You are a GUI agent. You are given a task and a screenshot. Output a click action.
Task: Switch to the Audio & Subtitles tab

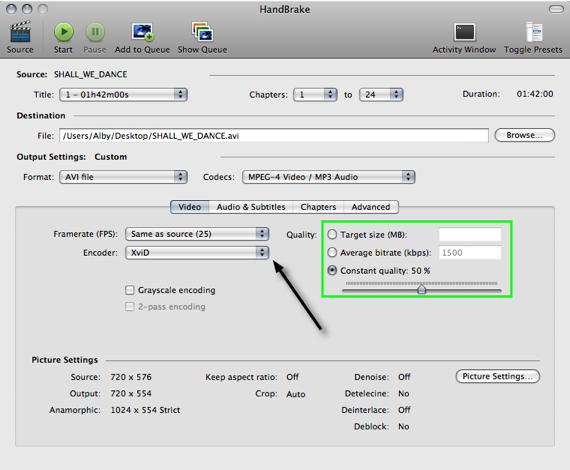point(251,207)
